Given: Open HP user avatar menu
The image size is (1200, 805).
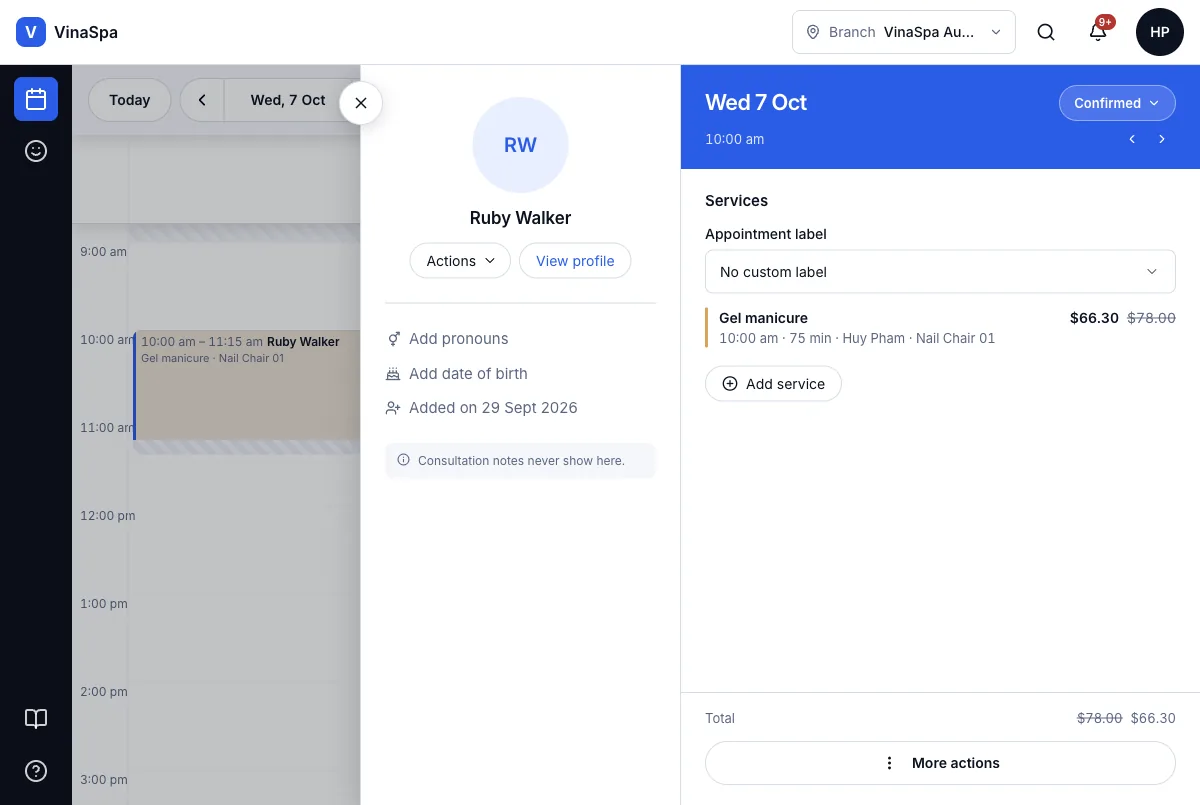Looking at the screenshot, I should (1160, 32).
